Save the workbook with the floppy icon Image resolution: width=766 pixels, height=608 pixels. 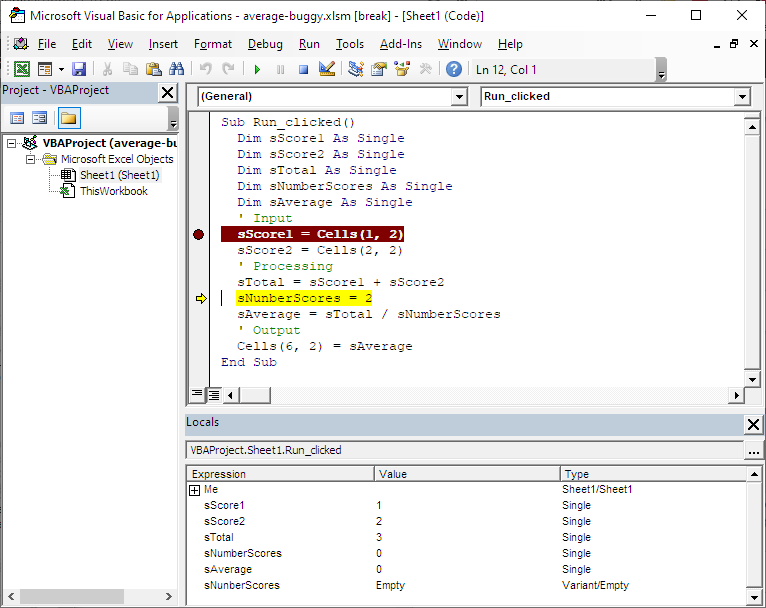click(79, 69)
